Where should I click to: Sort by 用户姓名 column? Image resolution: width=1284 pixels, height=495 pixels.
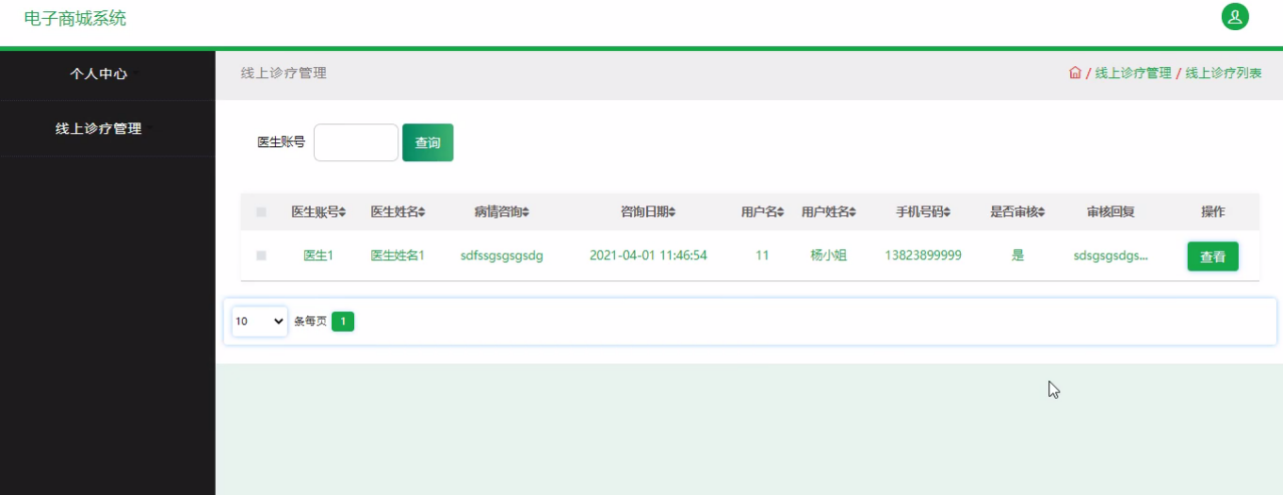pos(829,212)
